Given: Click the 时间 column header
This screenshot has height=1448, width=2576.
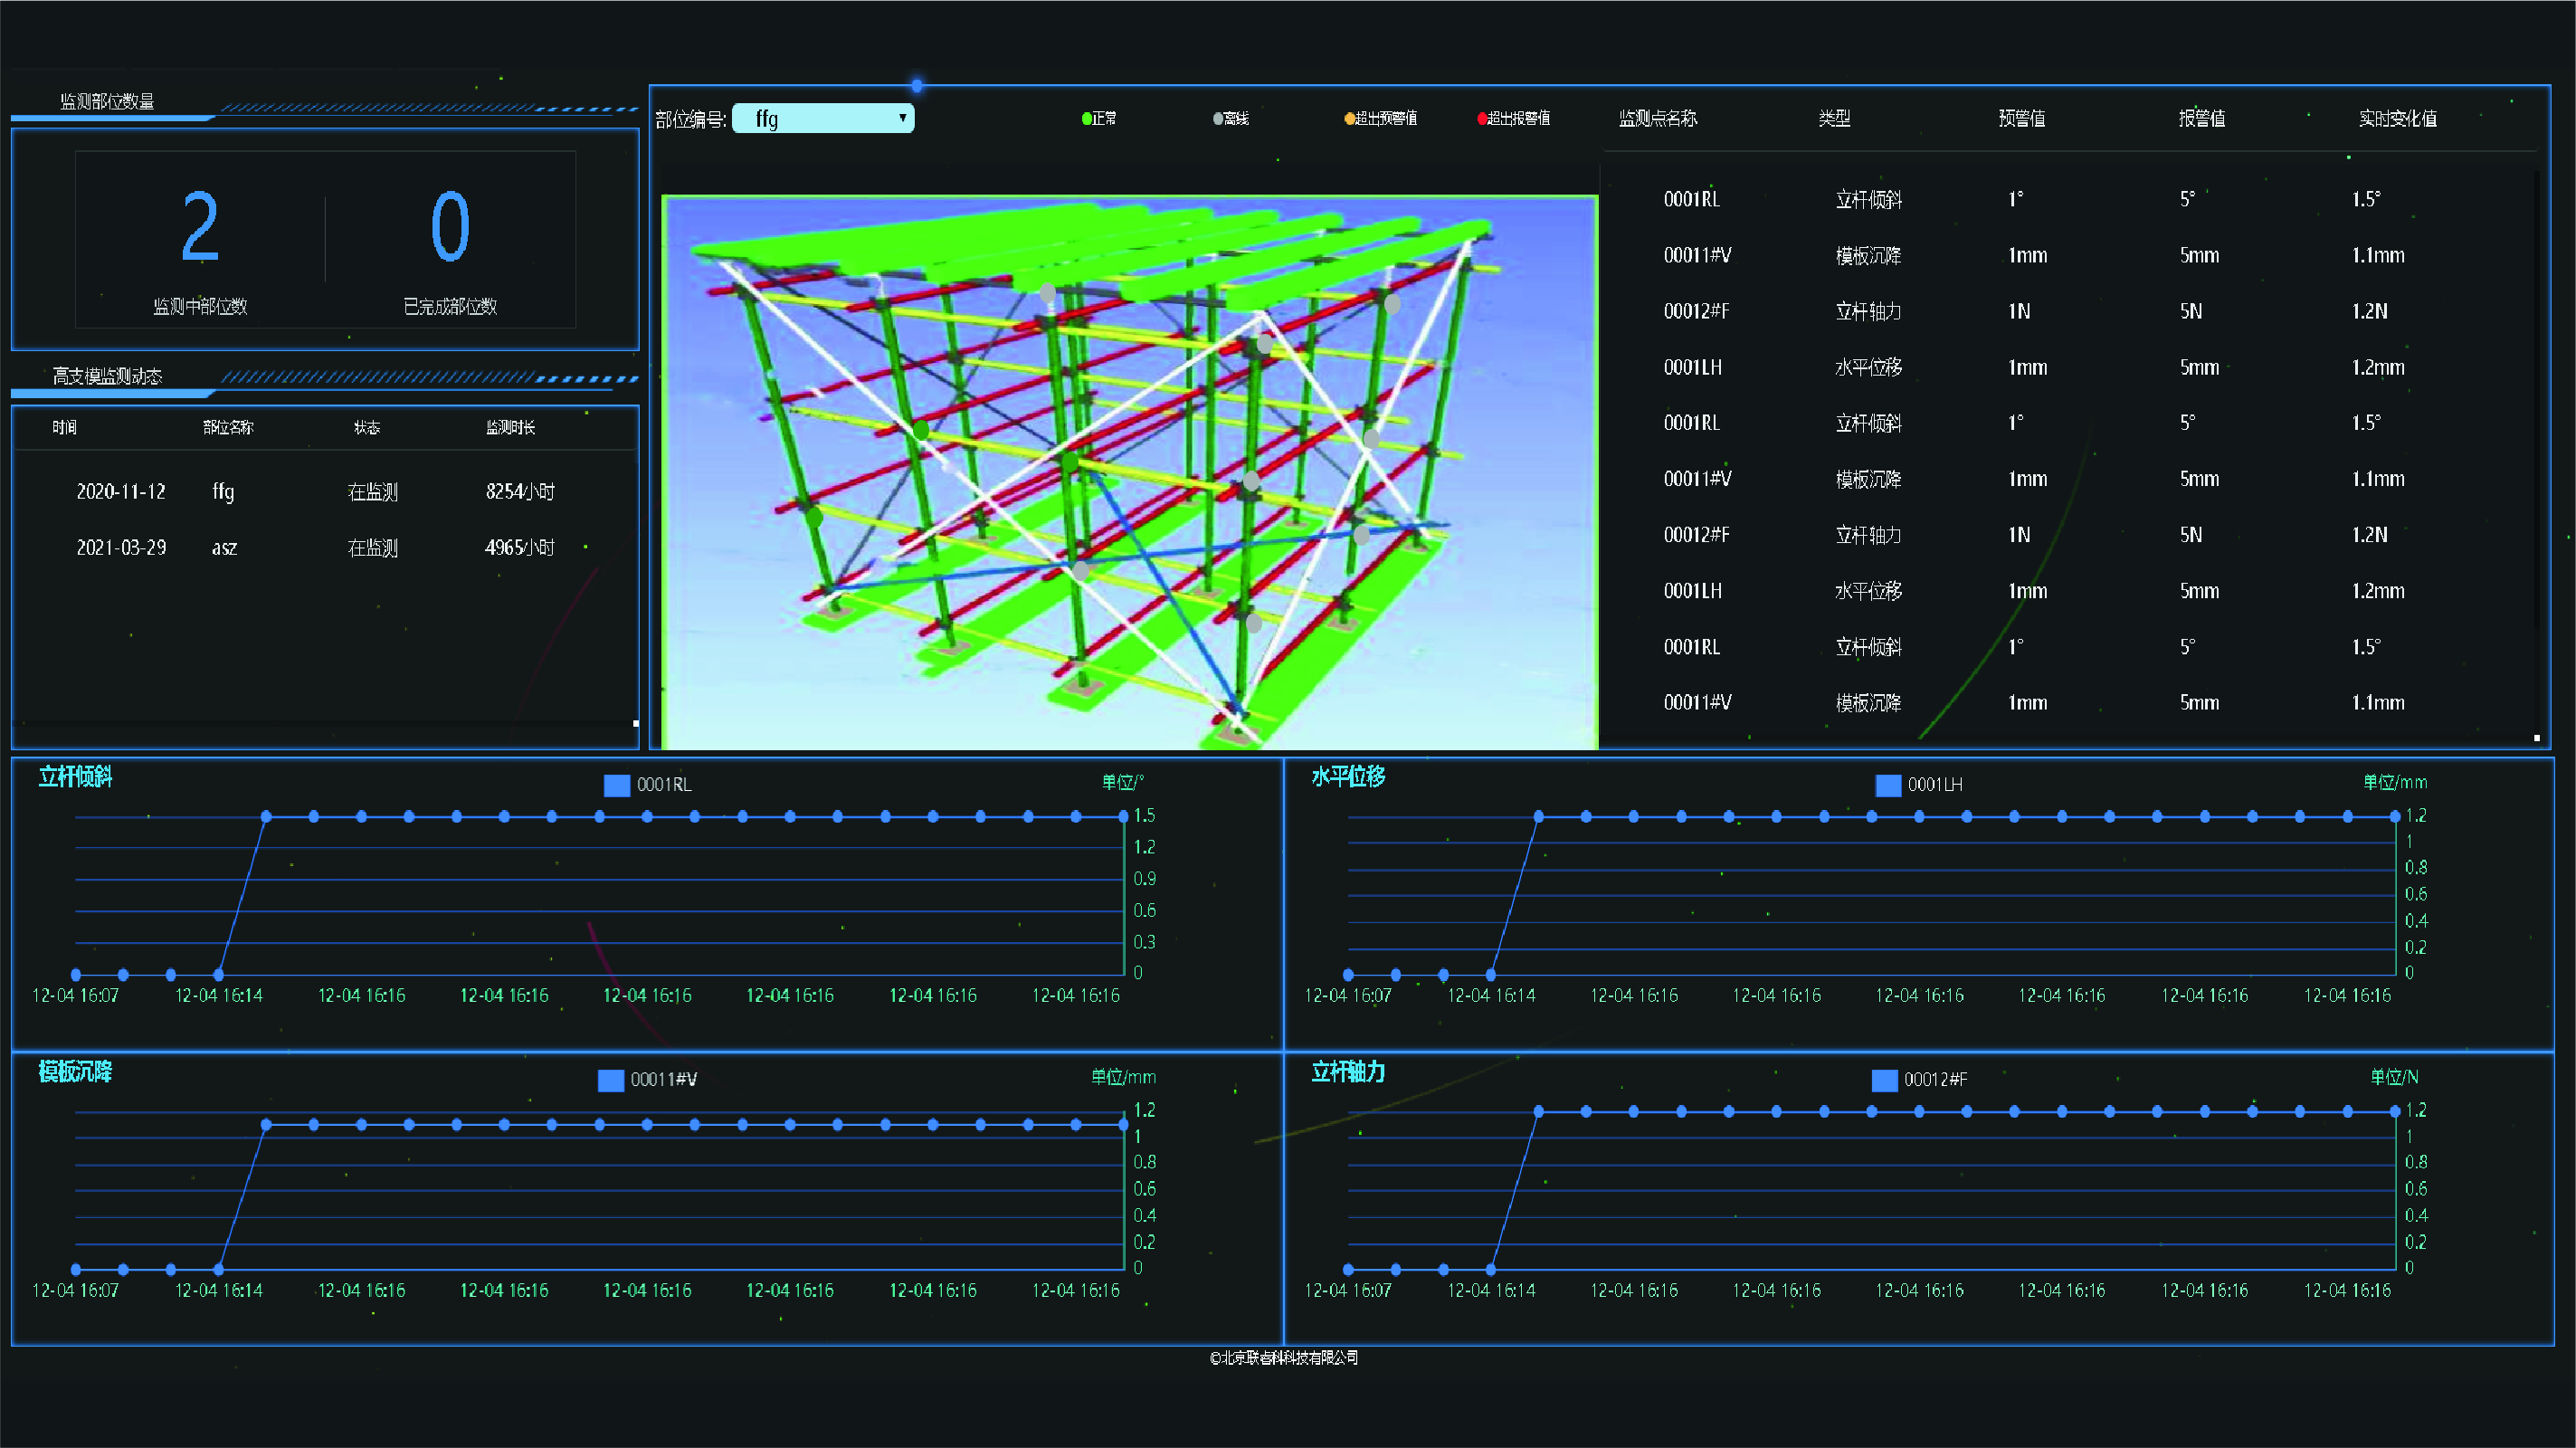Looking at the screenshot, I should pyautogui.click(x=65, y=427).
